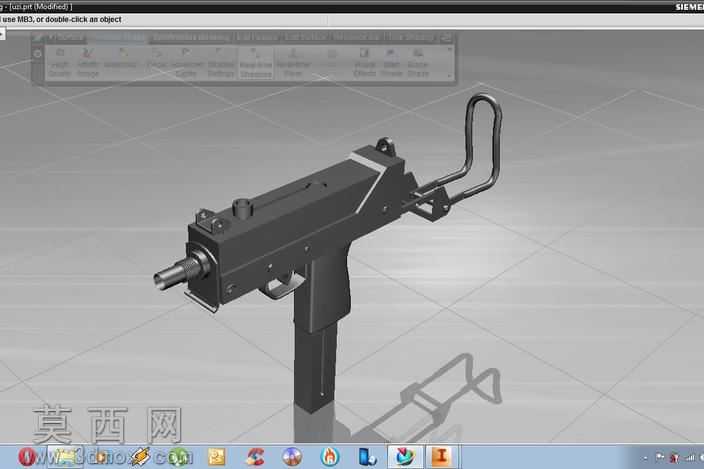Click the toolbar's top-right corner button
Screen dimensions: 704x469
click(x=446, y=37)
